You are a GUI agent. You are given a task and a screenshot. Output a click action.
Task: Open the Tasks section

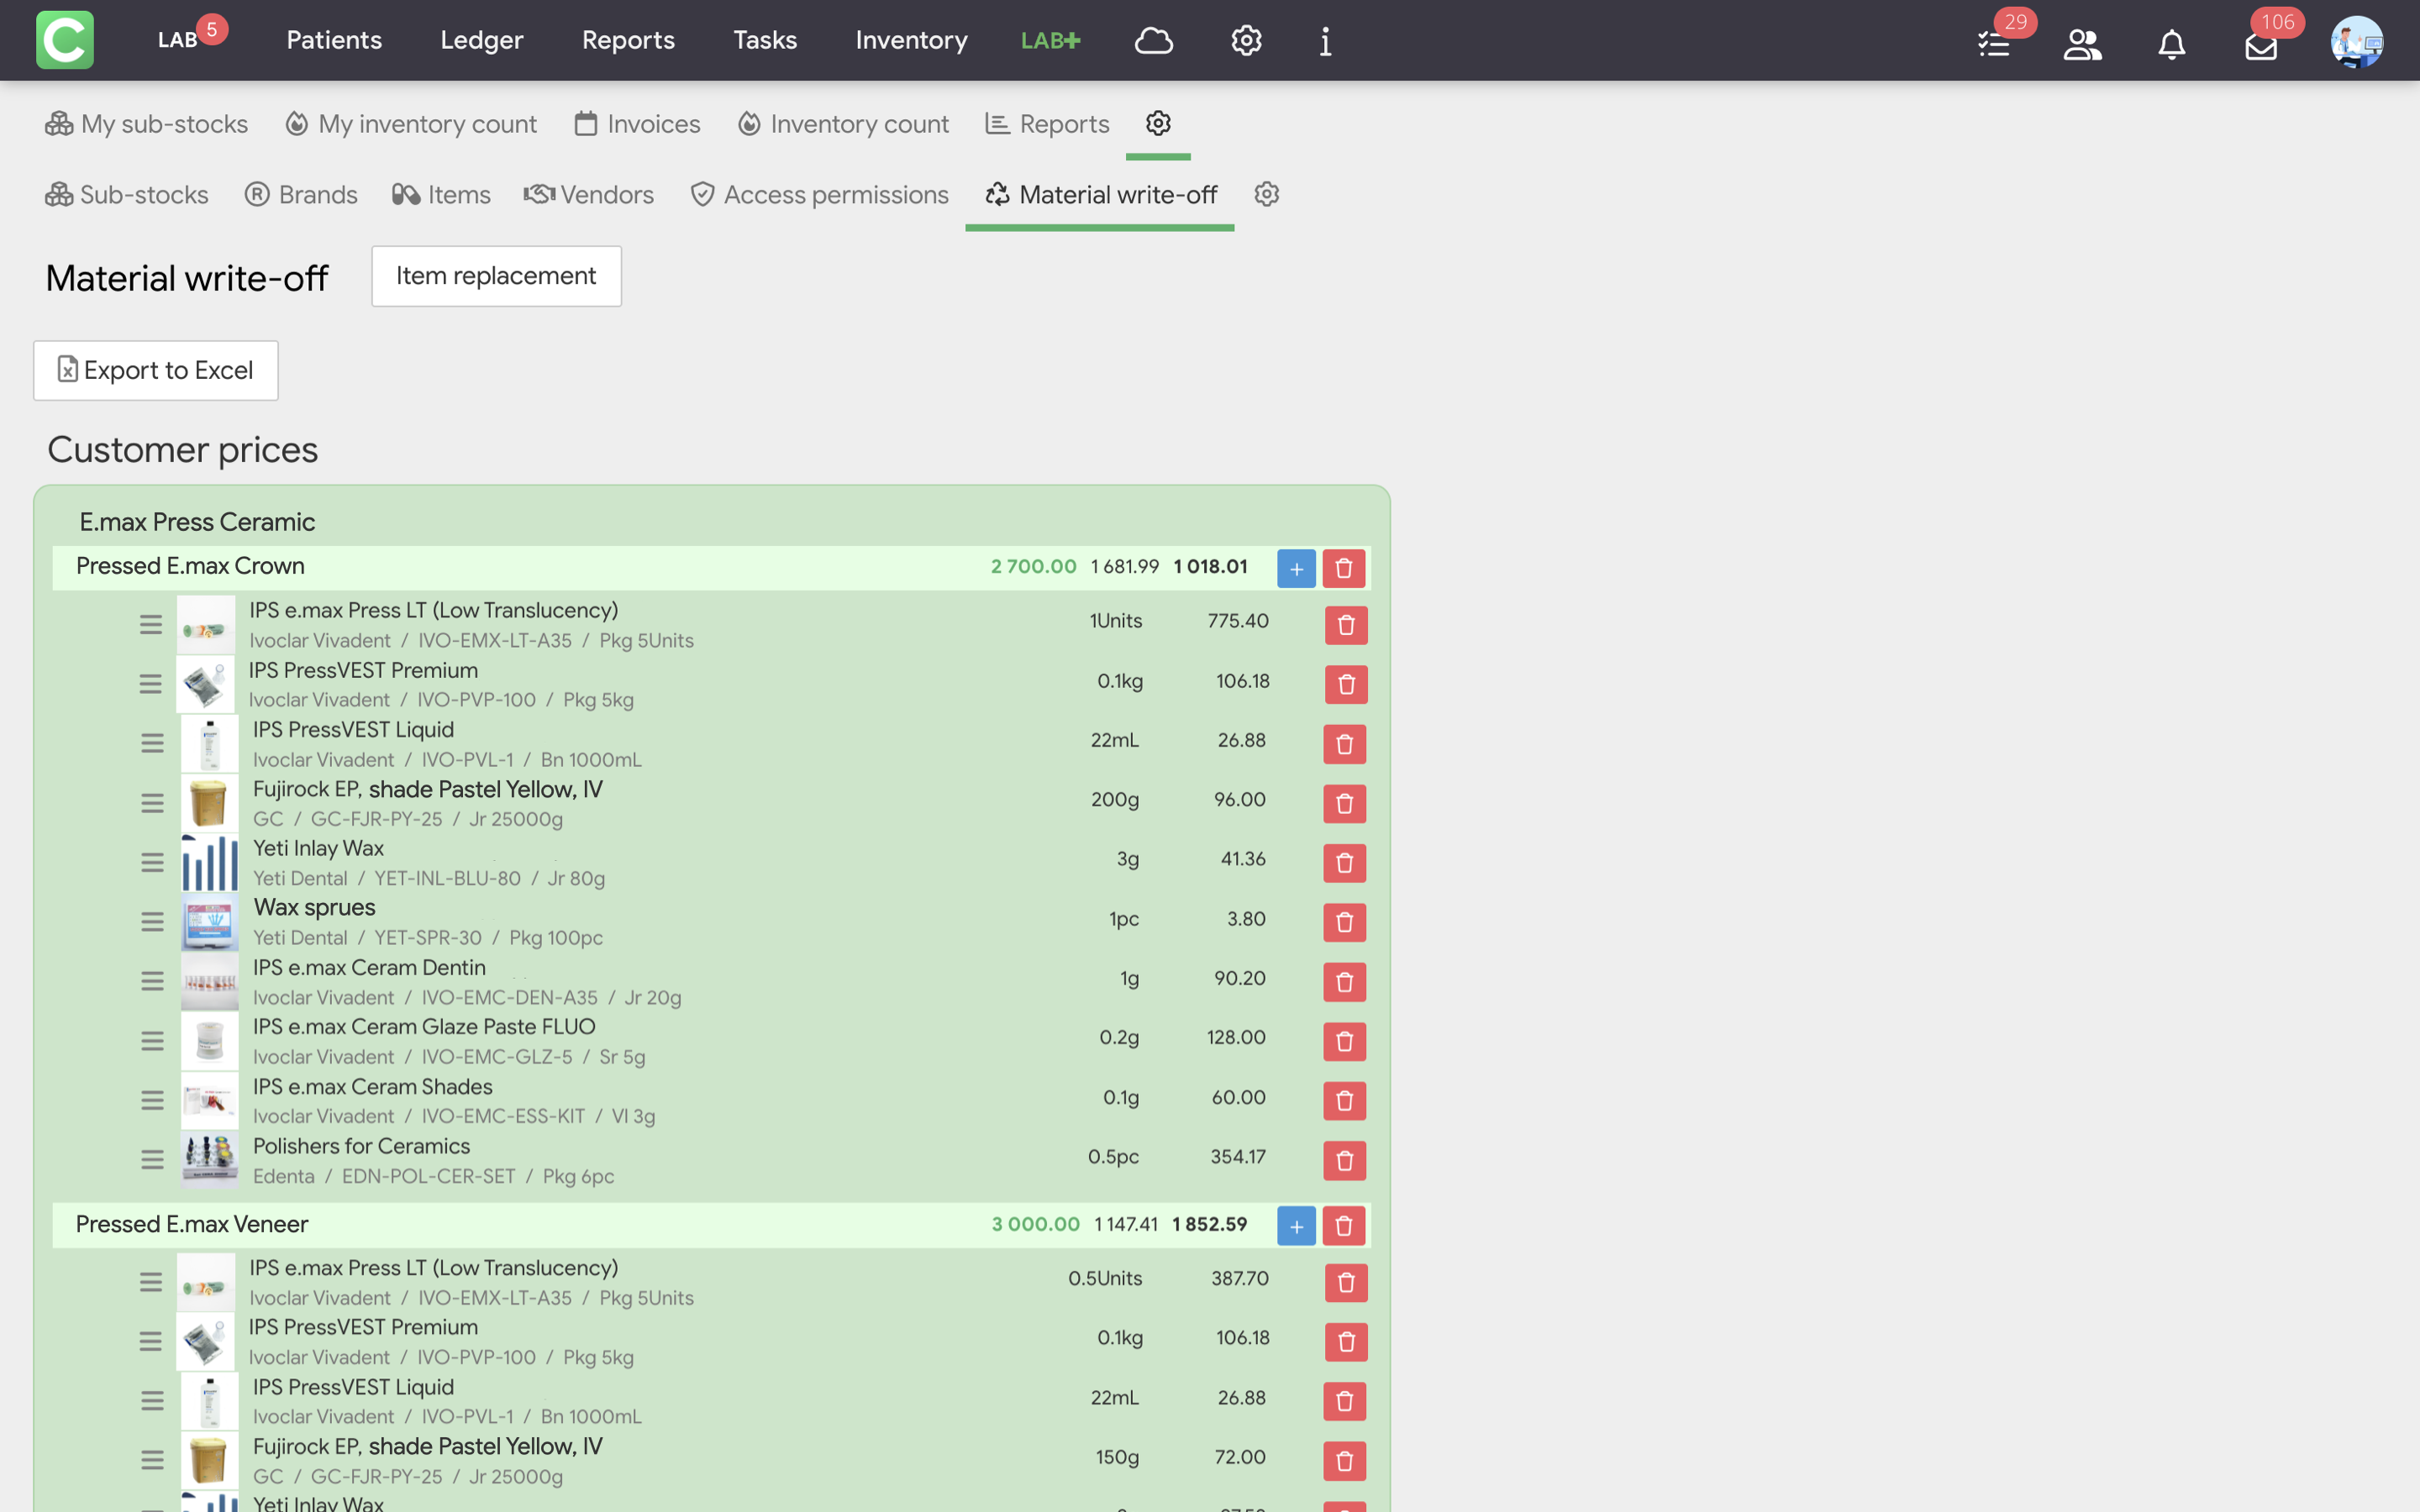[x=765, y=40]
